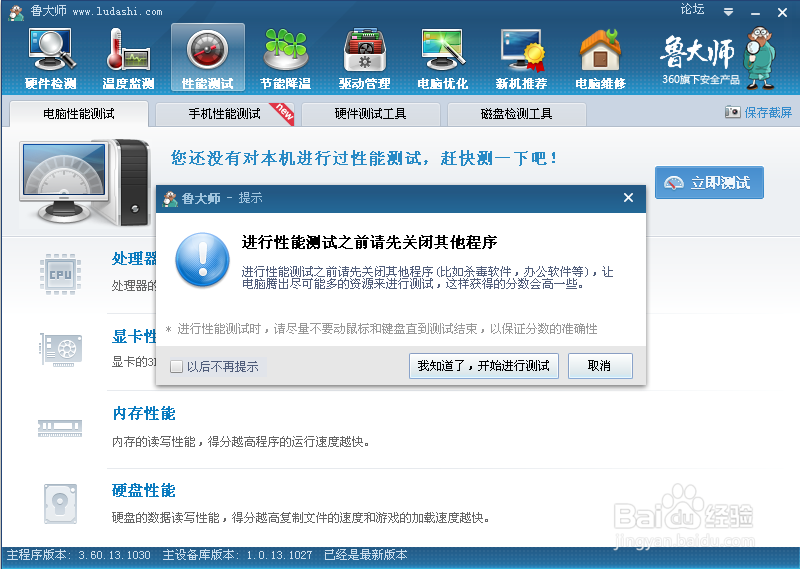Click 主程序版本: 3.60.13.1030 status text
This screenshot has width=800, height=569.
point(78,555)
